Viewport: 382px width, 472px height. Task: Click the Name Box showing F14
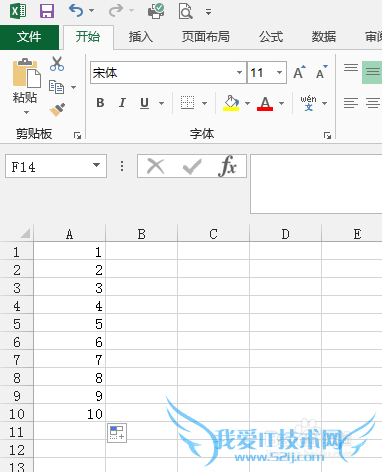[x=48, y=166]
